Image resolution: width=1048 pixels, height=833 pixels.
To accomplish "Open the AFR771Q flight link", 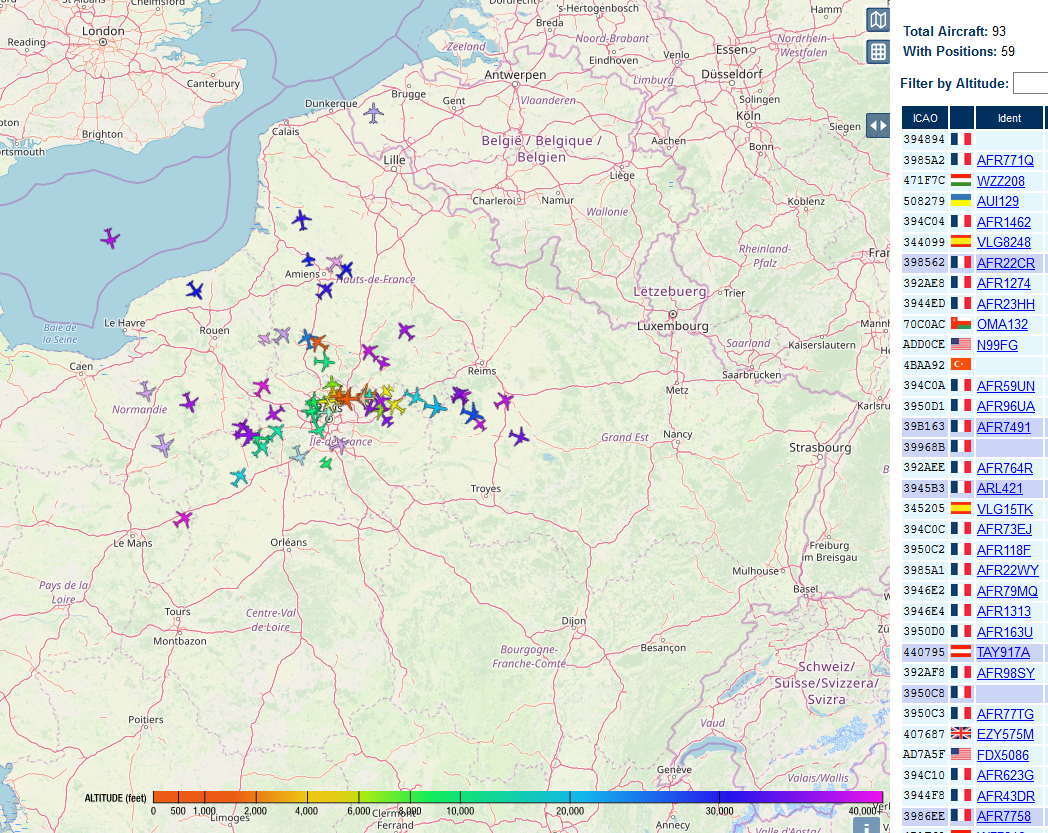I will (1003, 160).
